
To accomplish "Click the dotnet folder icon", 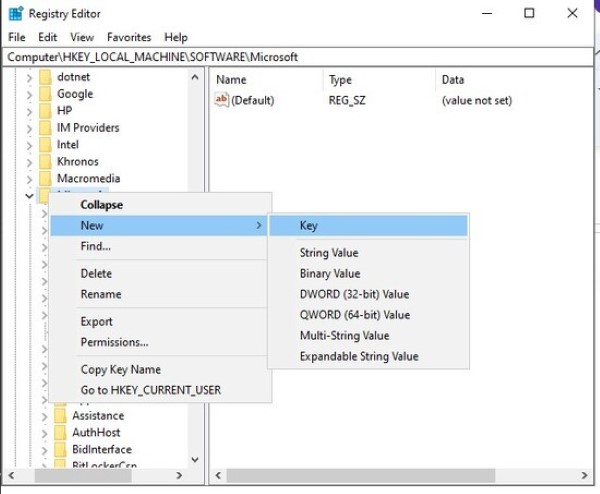I will (45, 77).
